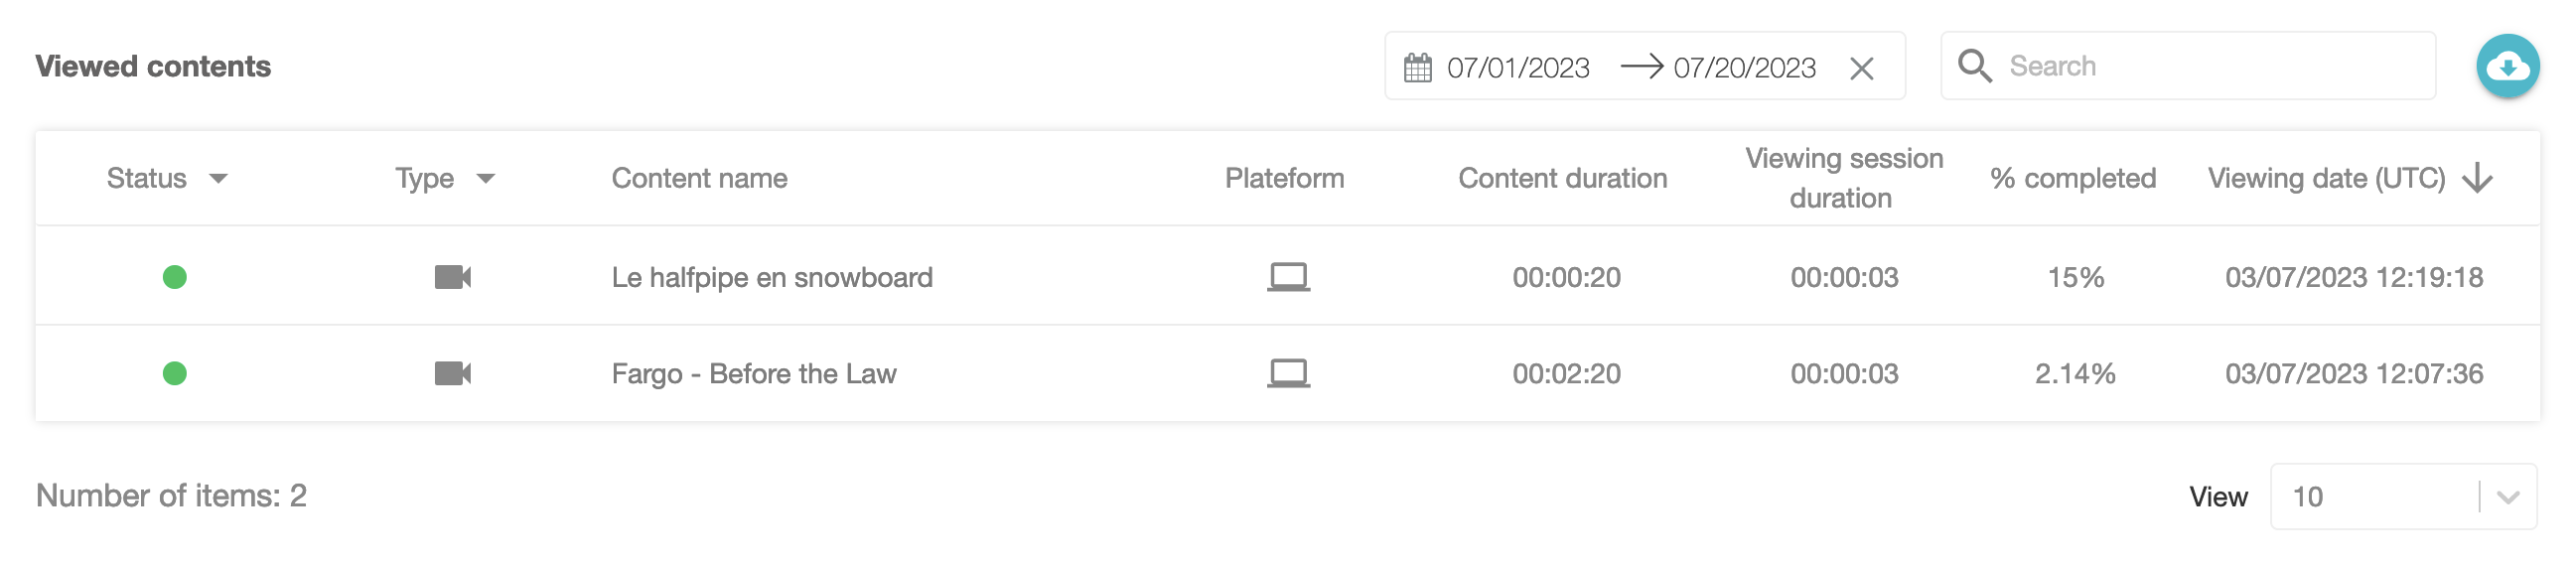Open the View items-per-page dropdown

(2402, 496)
